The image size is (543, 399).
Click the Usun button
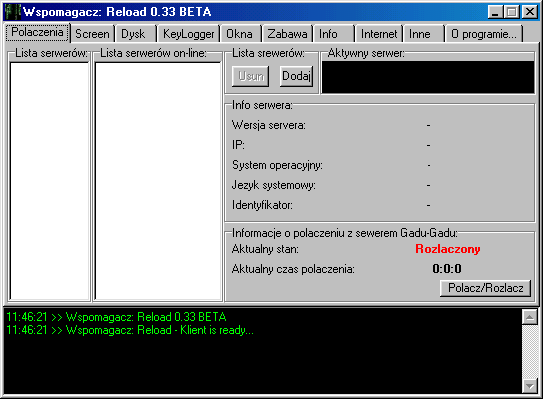click(x=251, y=76)
